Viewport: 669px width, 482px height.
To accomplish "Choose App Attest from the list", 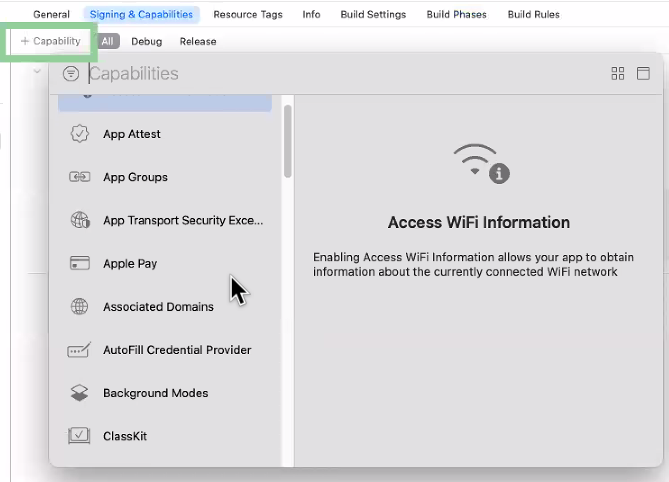I will tap(165, 134).
